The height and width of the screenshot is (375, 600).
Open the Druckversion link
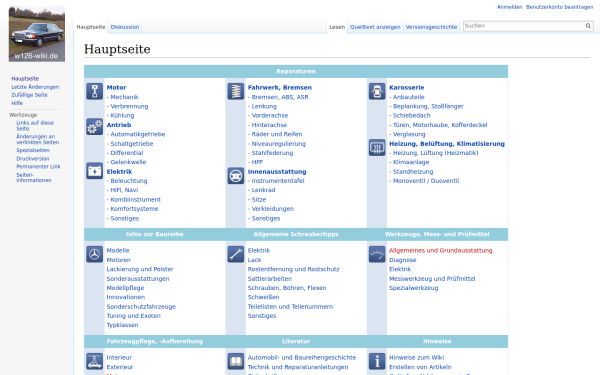(33, 158)
